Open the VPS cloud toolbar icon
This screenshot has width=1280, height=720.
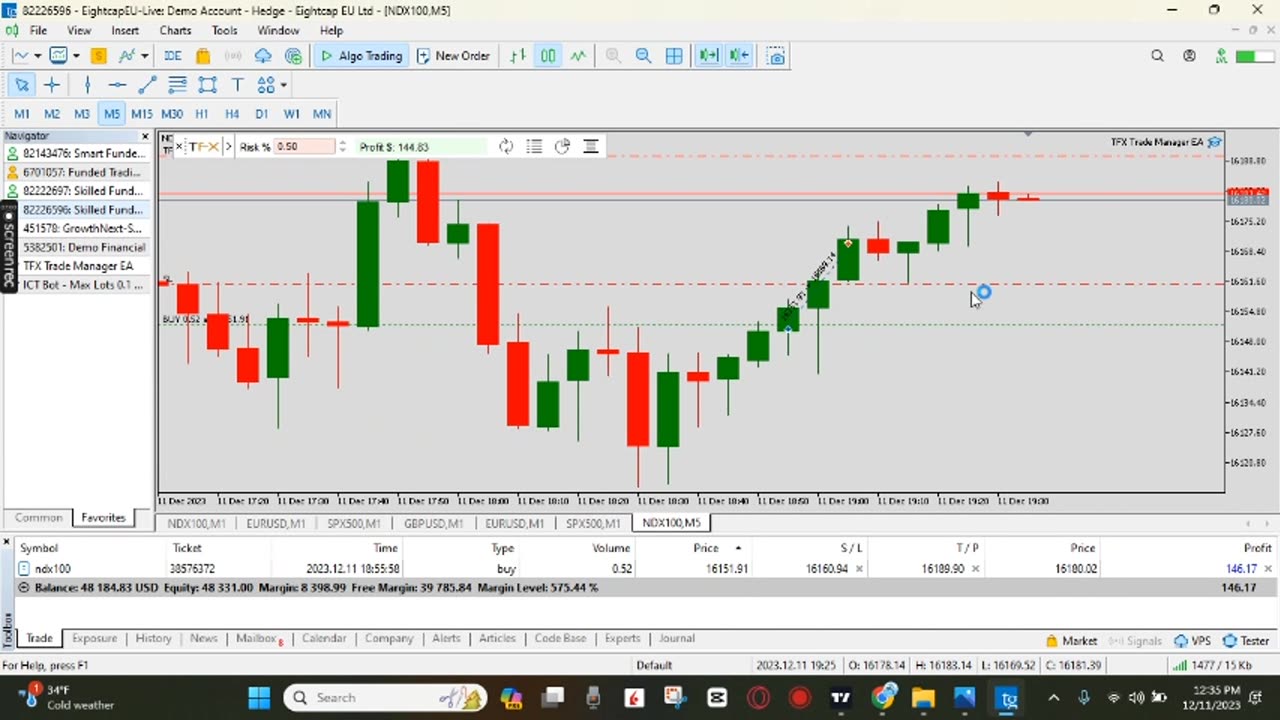tap(263, 56)
